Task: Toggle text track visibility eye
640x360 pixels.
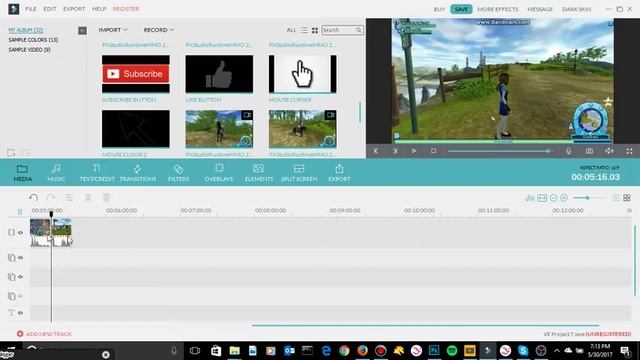Action: tap(20, 313)
